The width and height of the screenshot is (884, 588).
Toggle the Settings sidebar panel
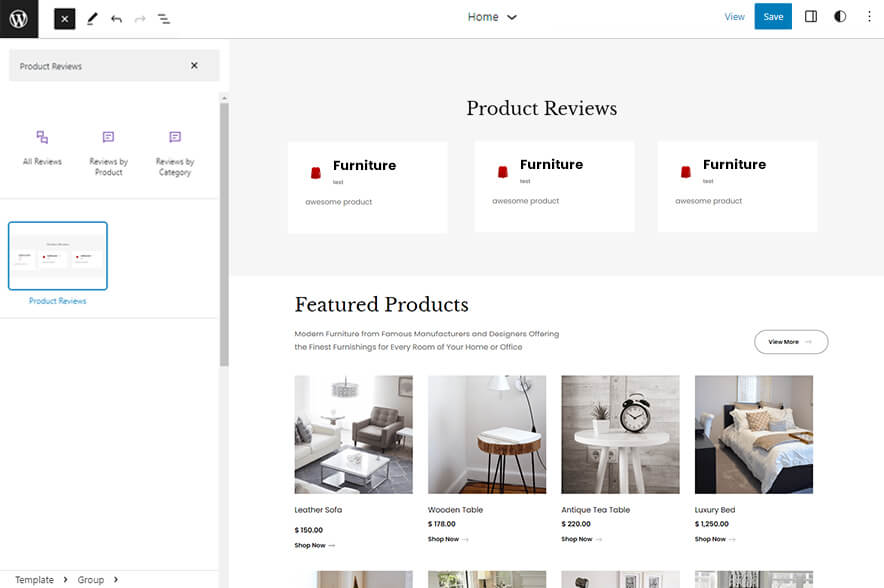pos(811,17)
